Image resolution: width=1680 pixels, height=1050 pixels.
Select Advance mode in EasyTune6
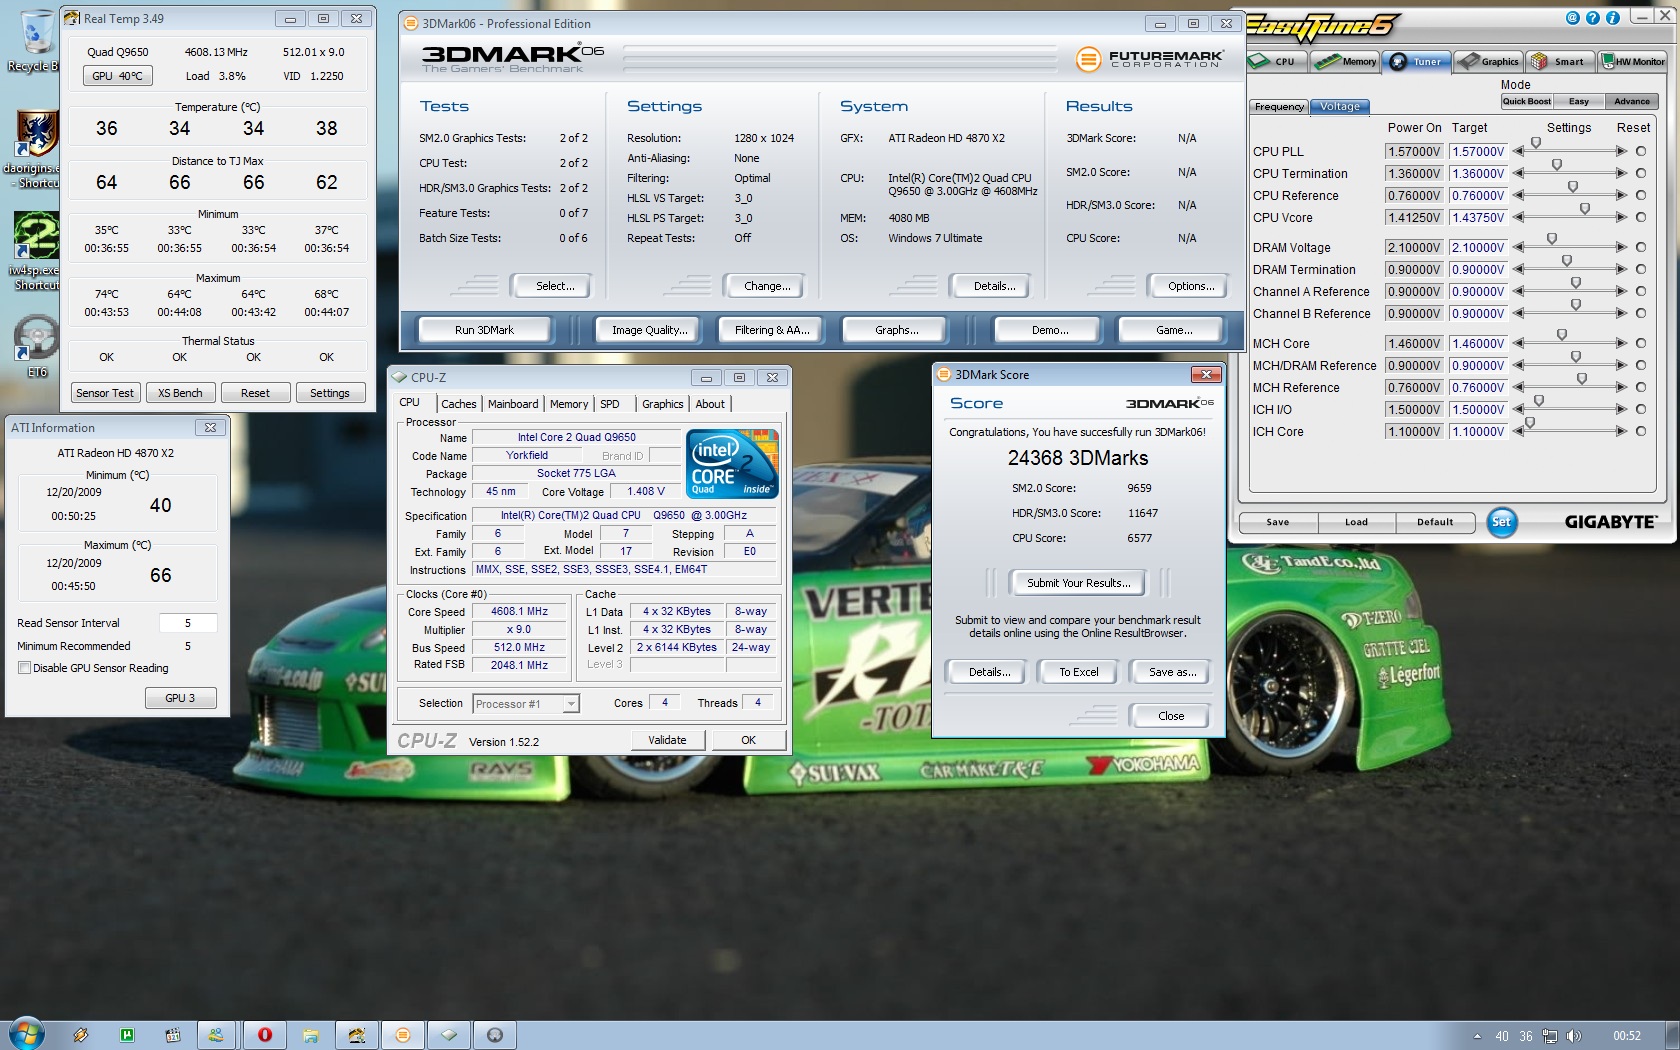click(x=1632, y=101)
